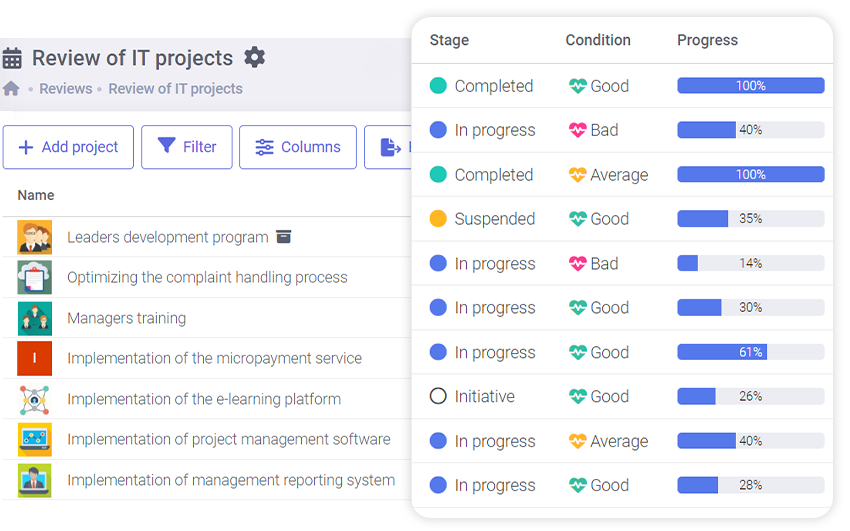The width and height of the screenshot is (850, 531).
Task: Click the red micropayment service project icon
Action: click(34, 358)
